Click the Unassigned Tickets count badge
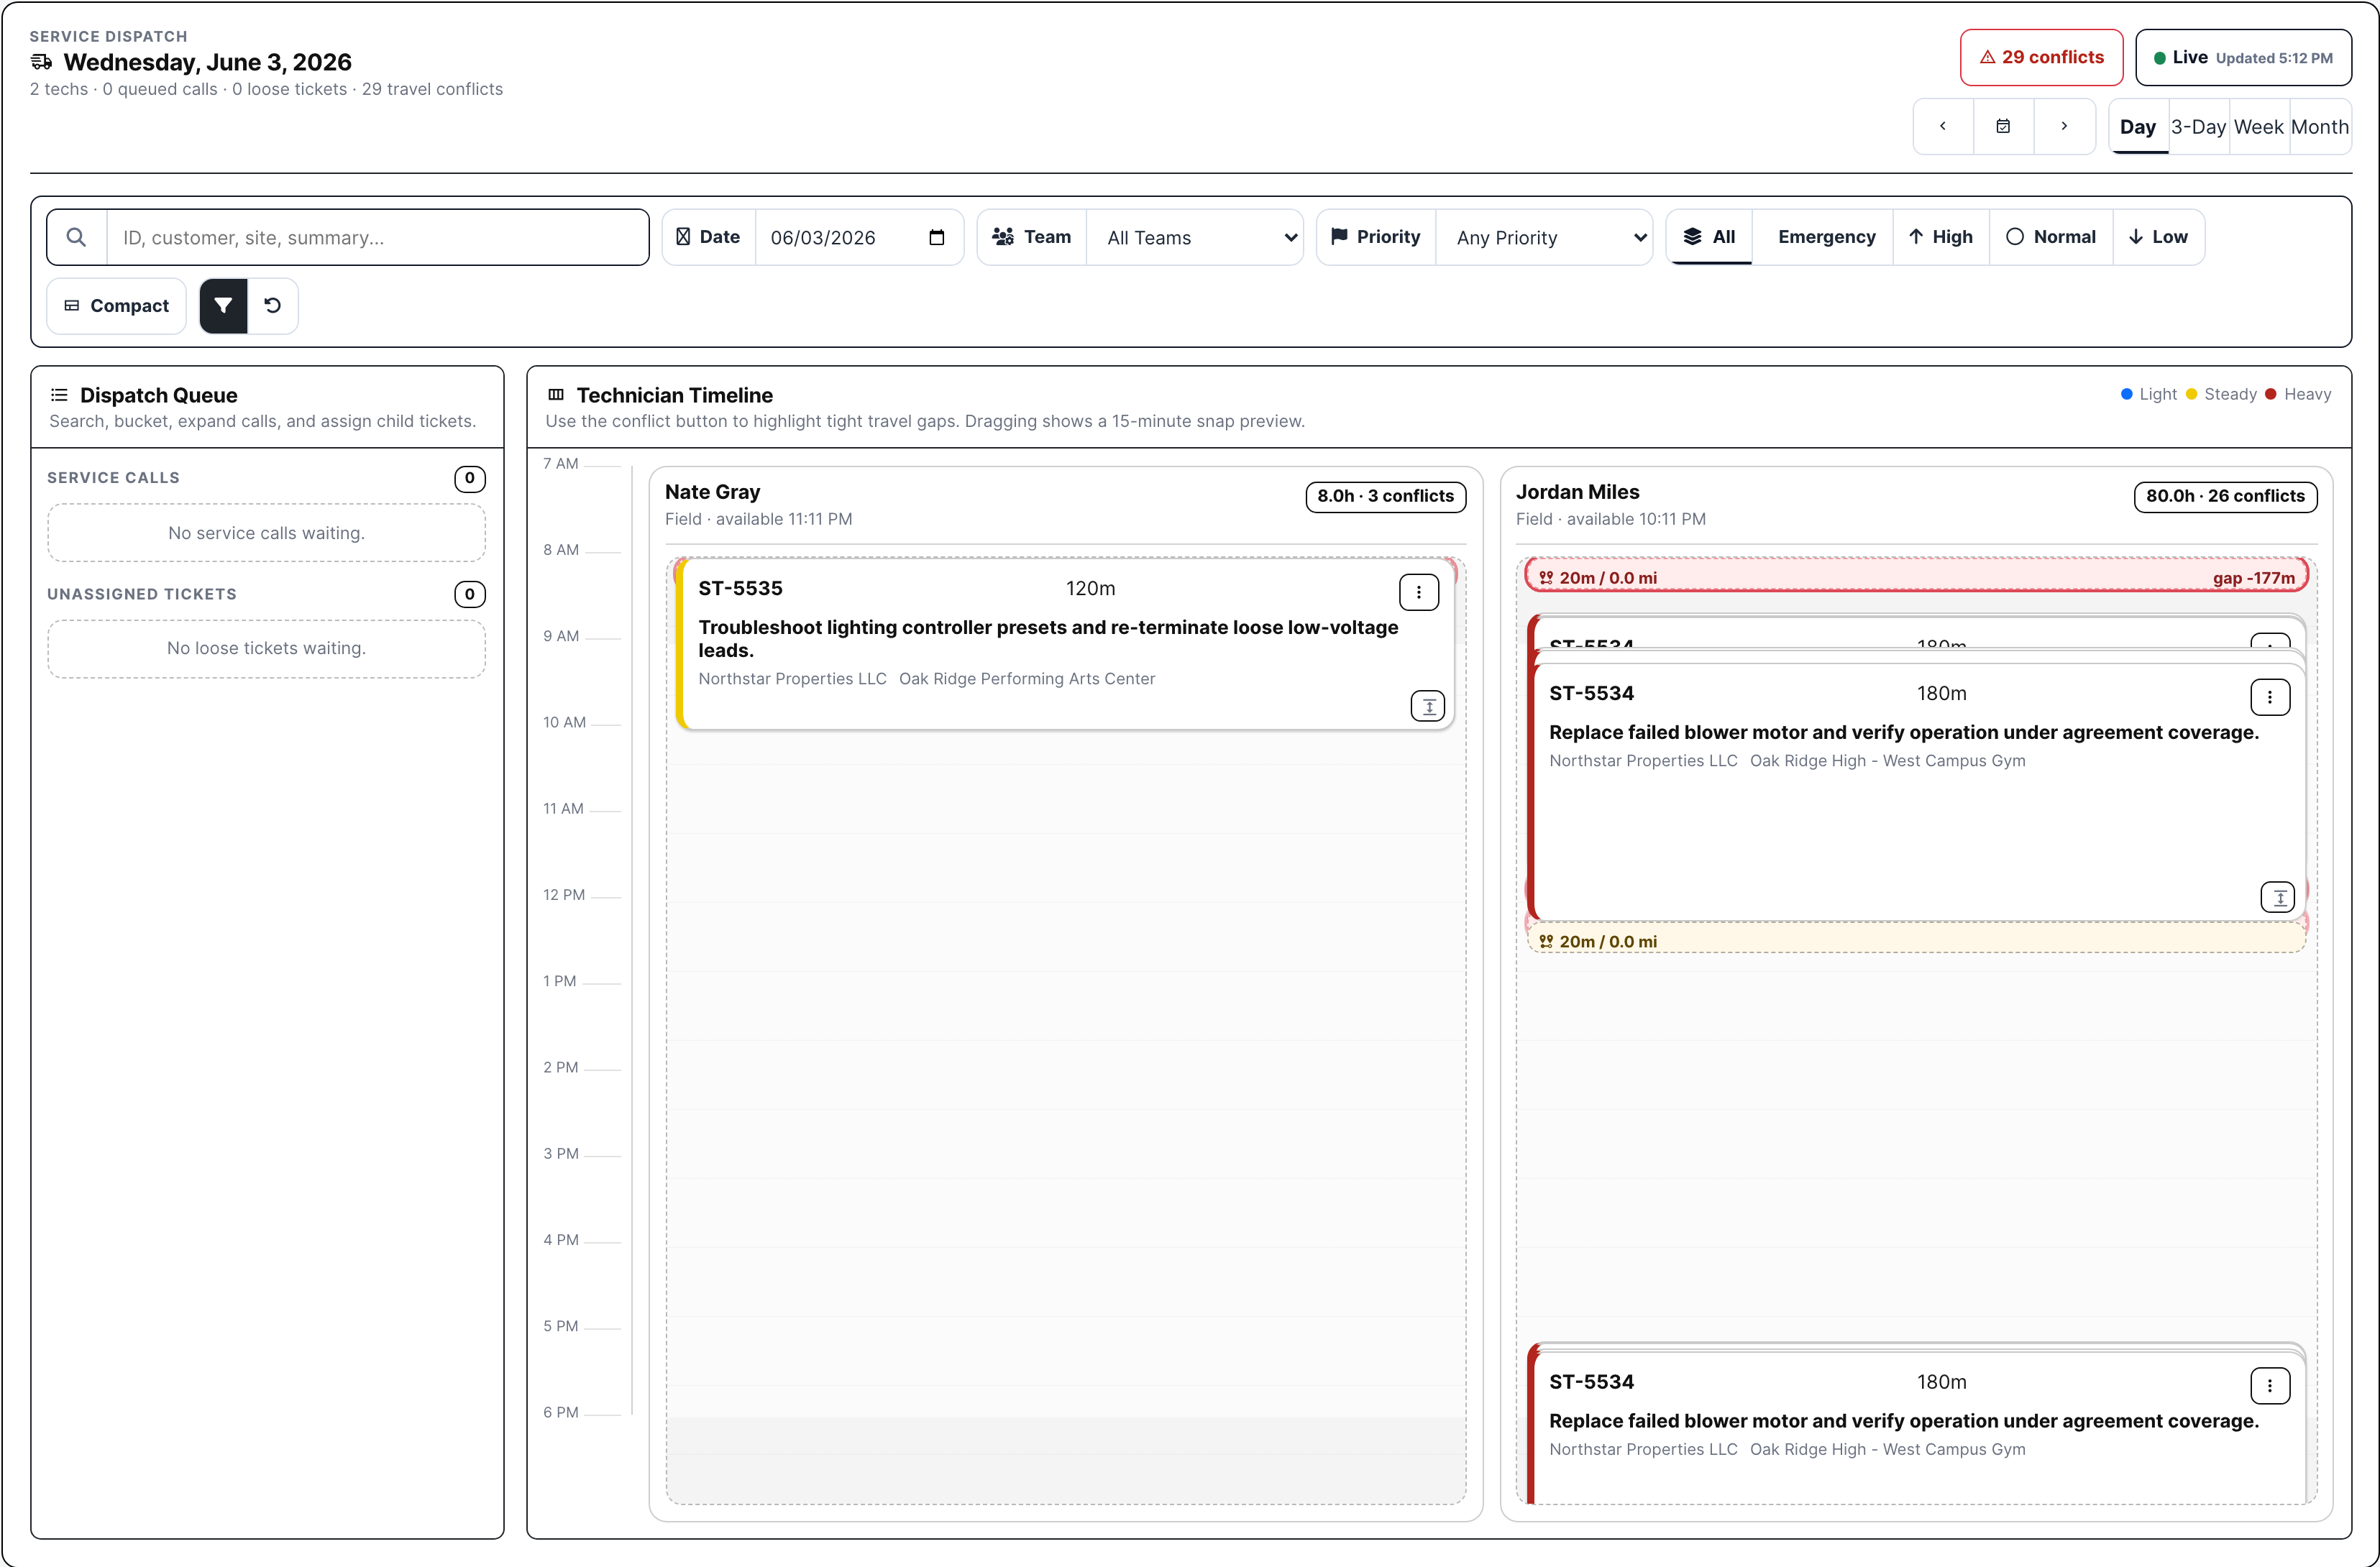The height and width of the screenshot is (1567, 2380). coord(469,594)
